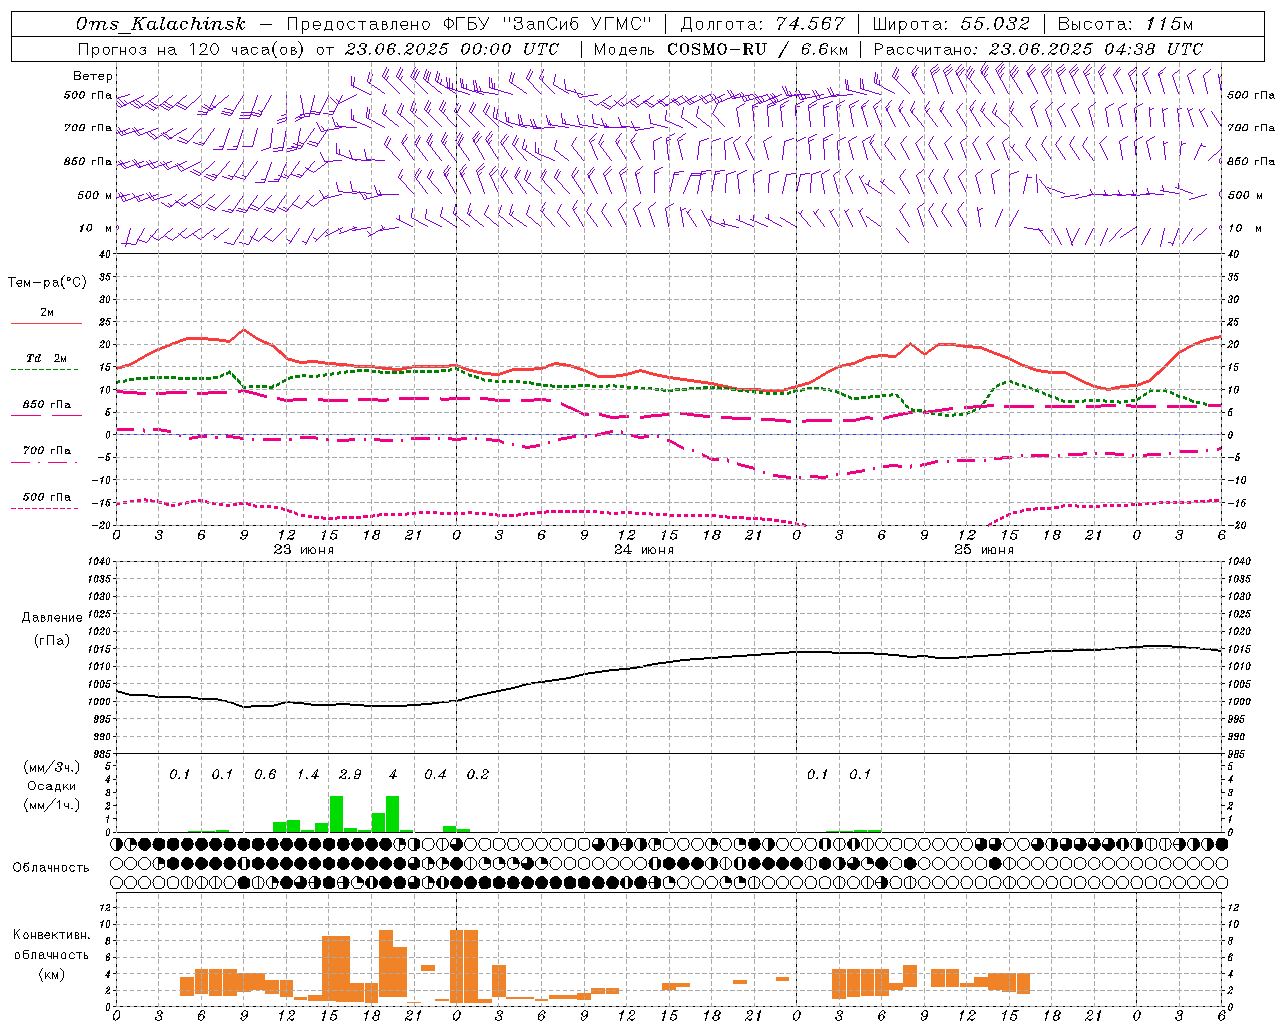Click the latitude value Широта: 55.032
Screen dimensions: 1280x1024
click(951, 24)
